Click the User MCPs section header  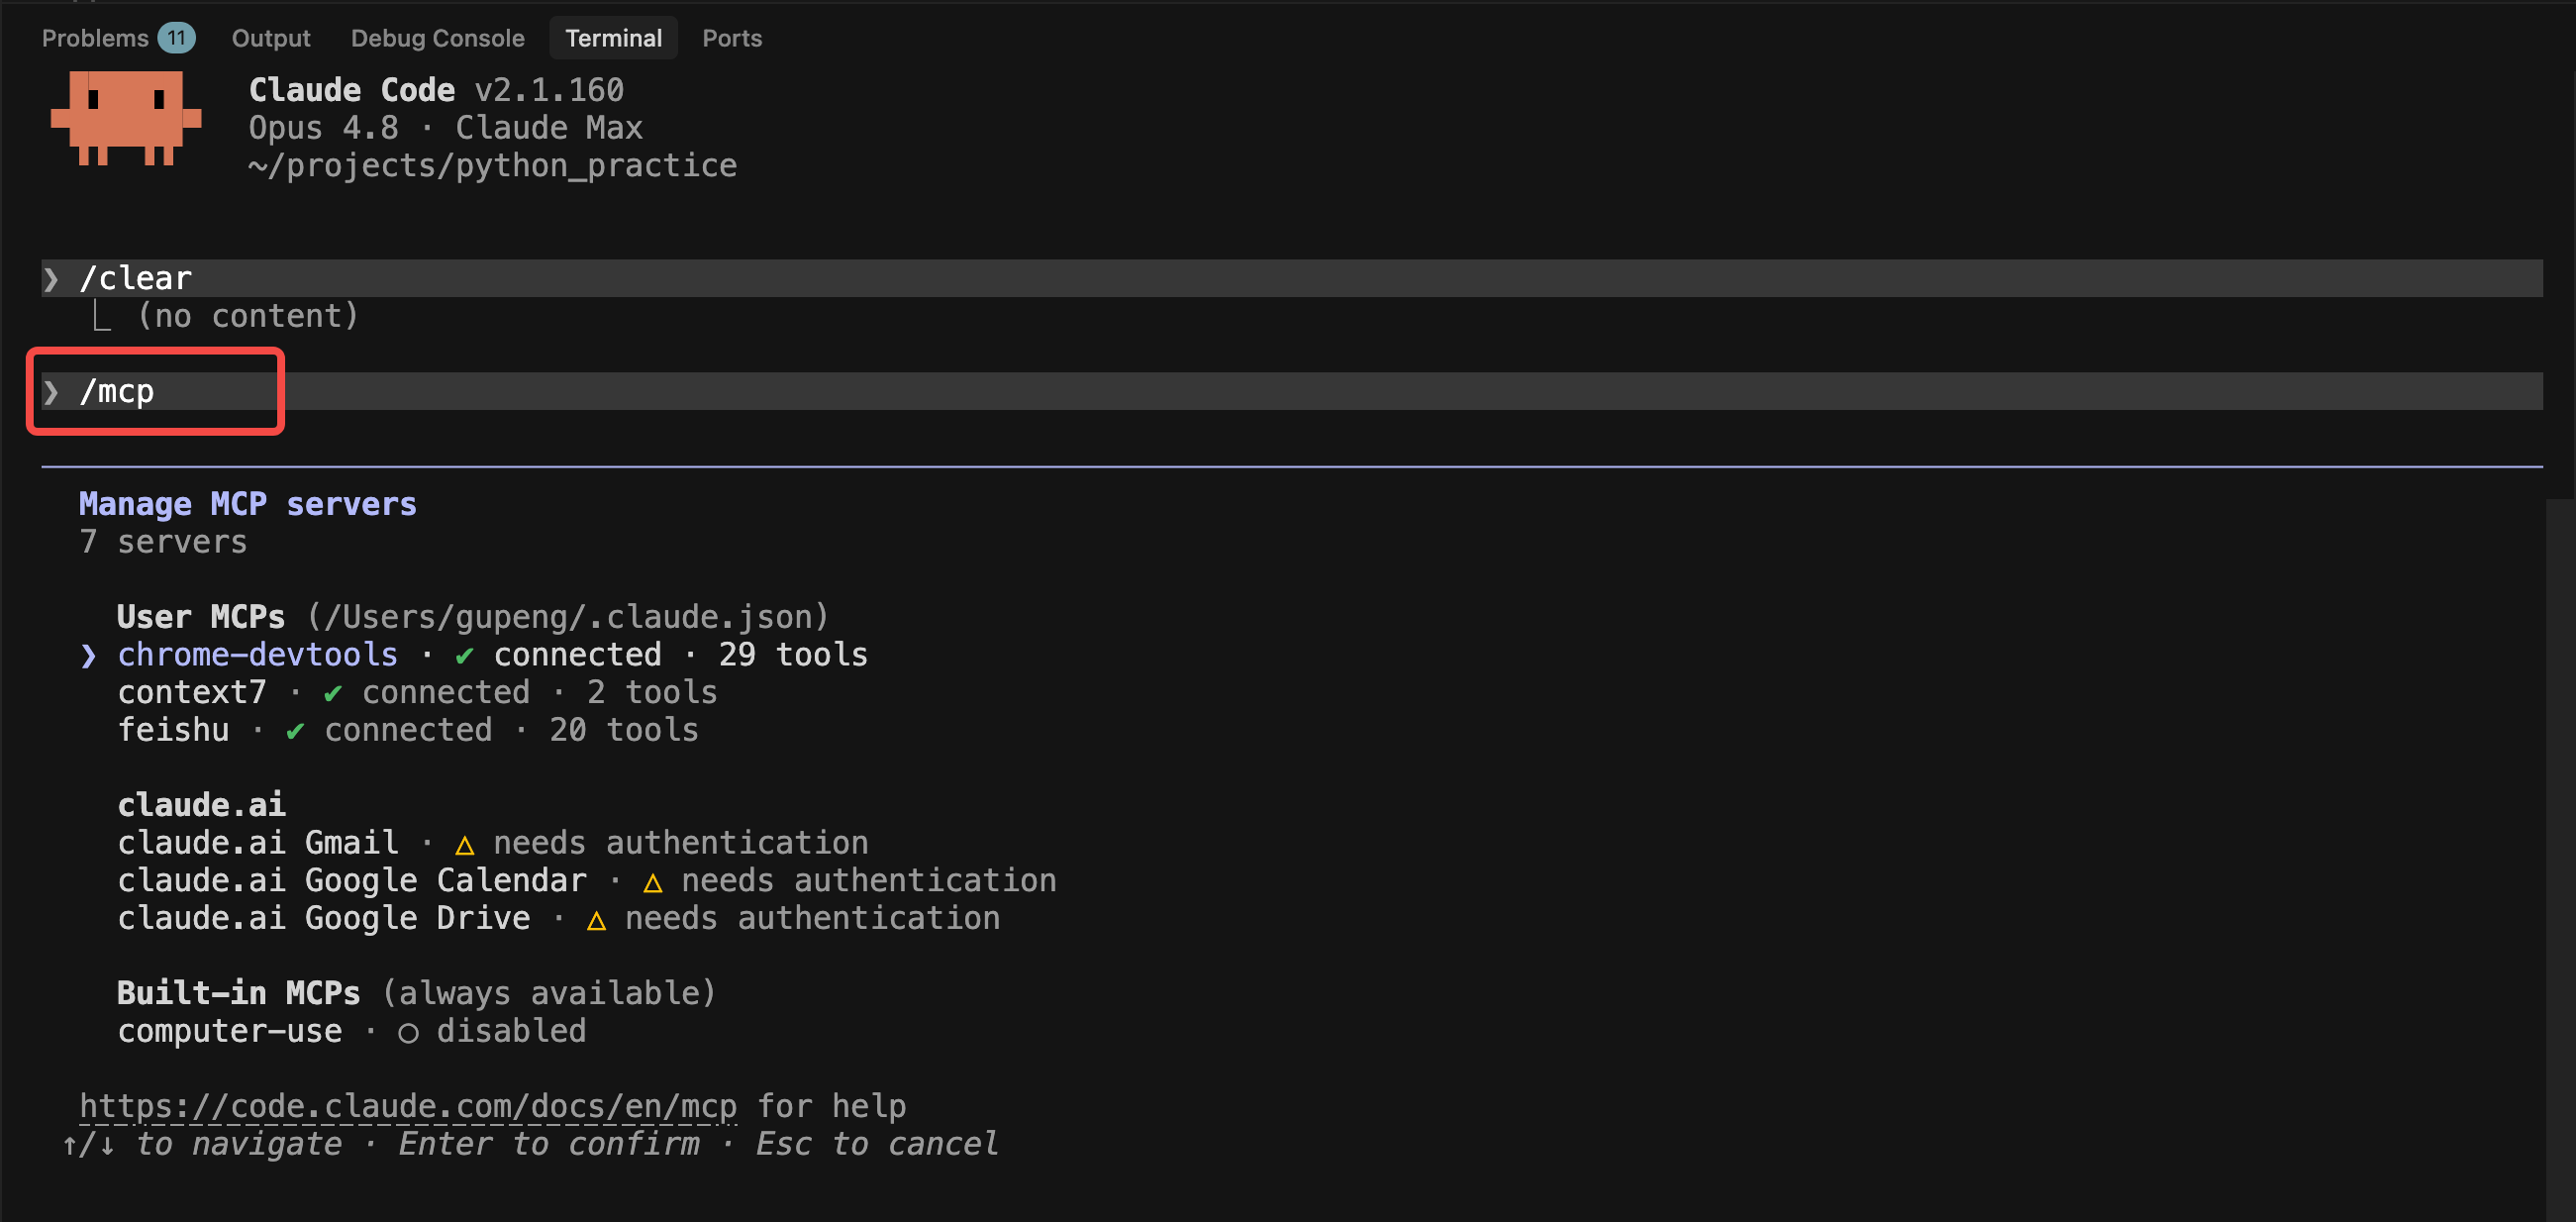pyautogui.click(x=472, y=617)
